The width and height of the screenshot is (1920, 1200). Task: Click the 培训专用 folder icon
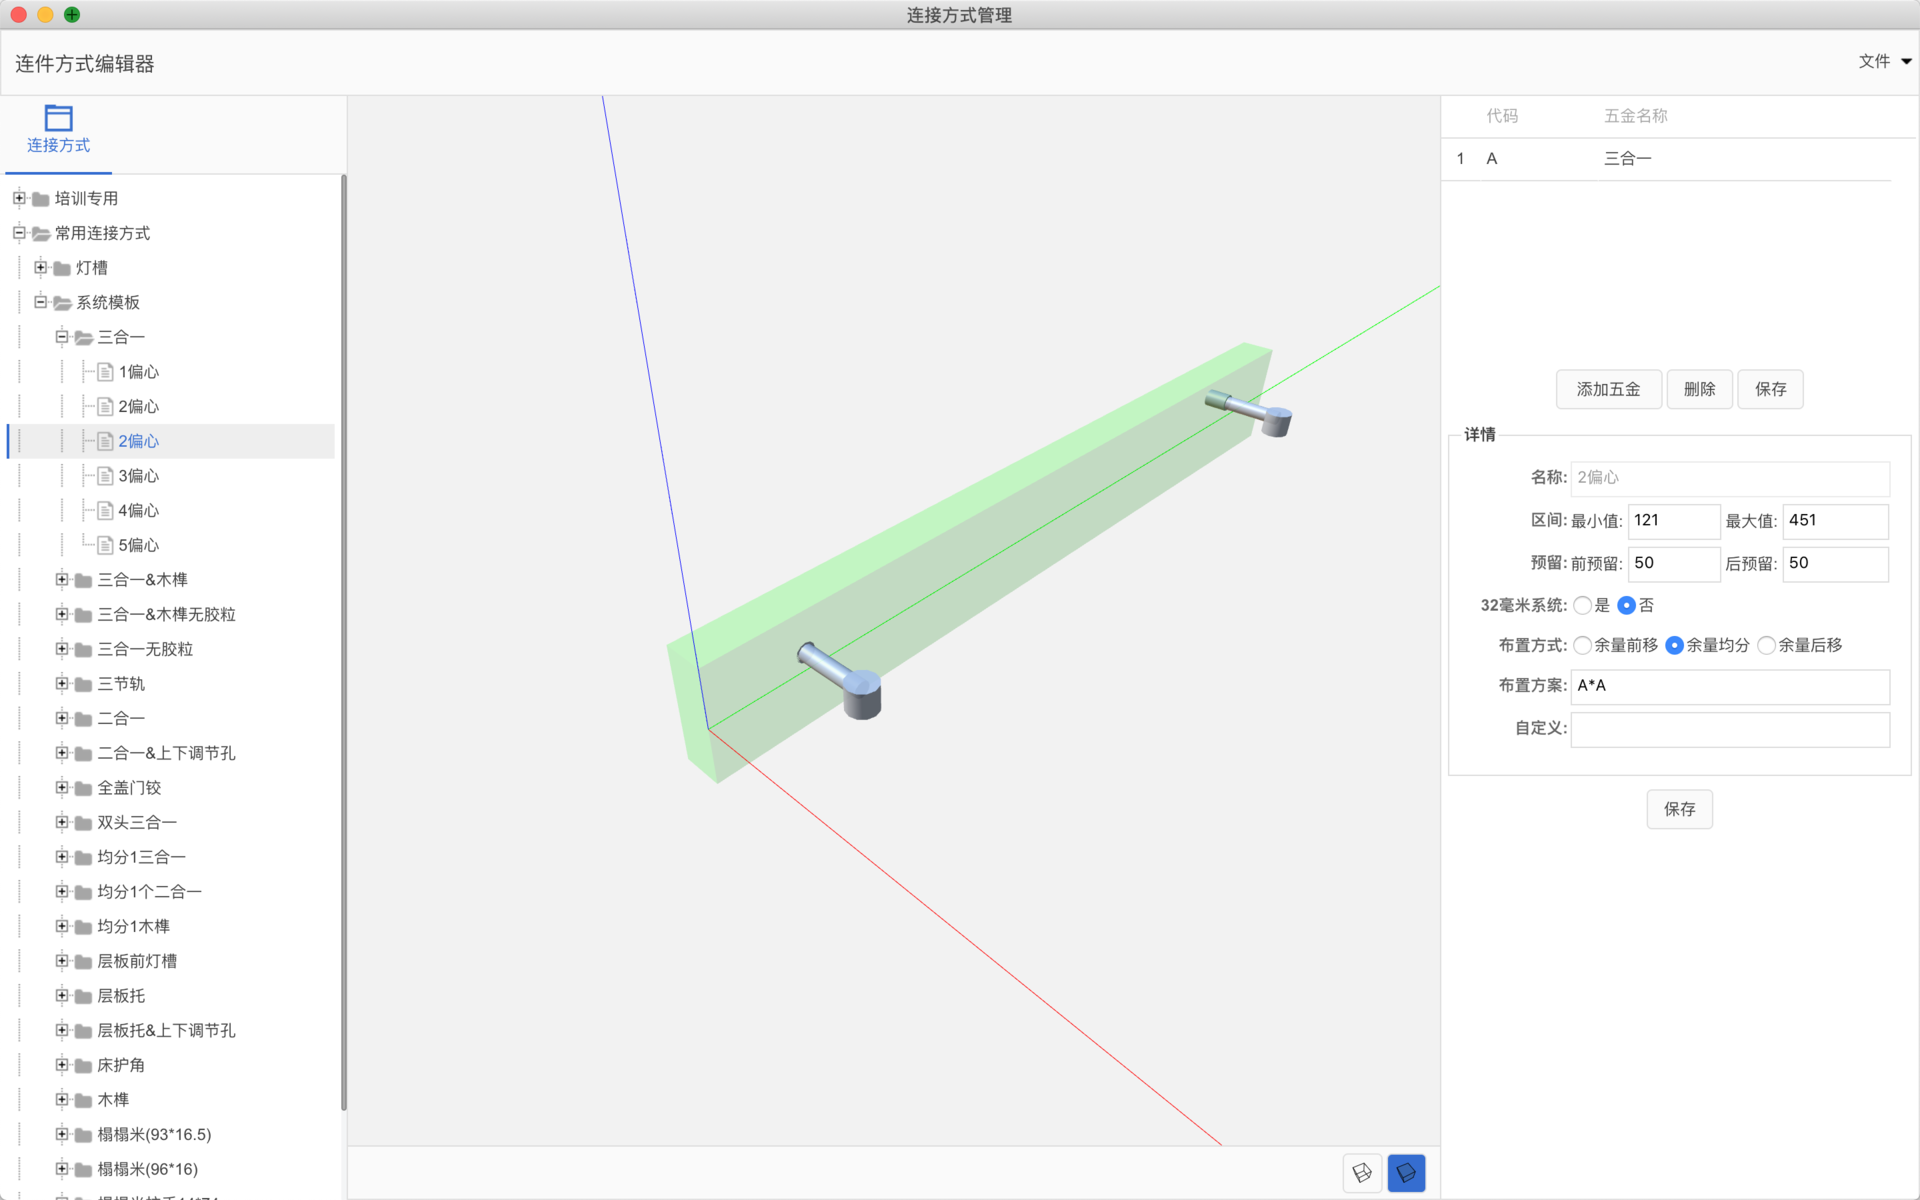pyautogui.click(x=41, y=199)
